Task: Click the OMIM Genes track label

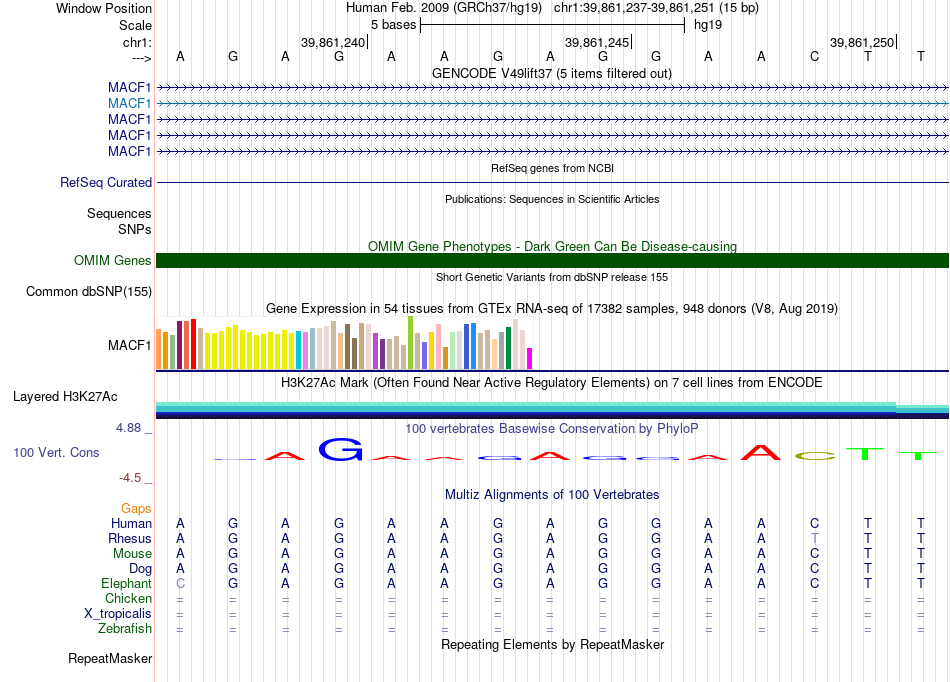Action: coord(112,260)
